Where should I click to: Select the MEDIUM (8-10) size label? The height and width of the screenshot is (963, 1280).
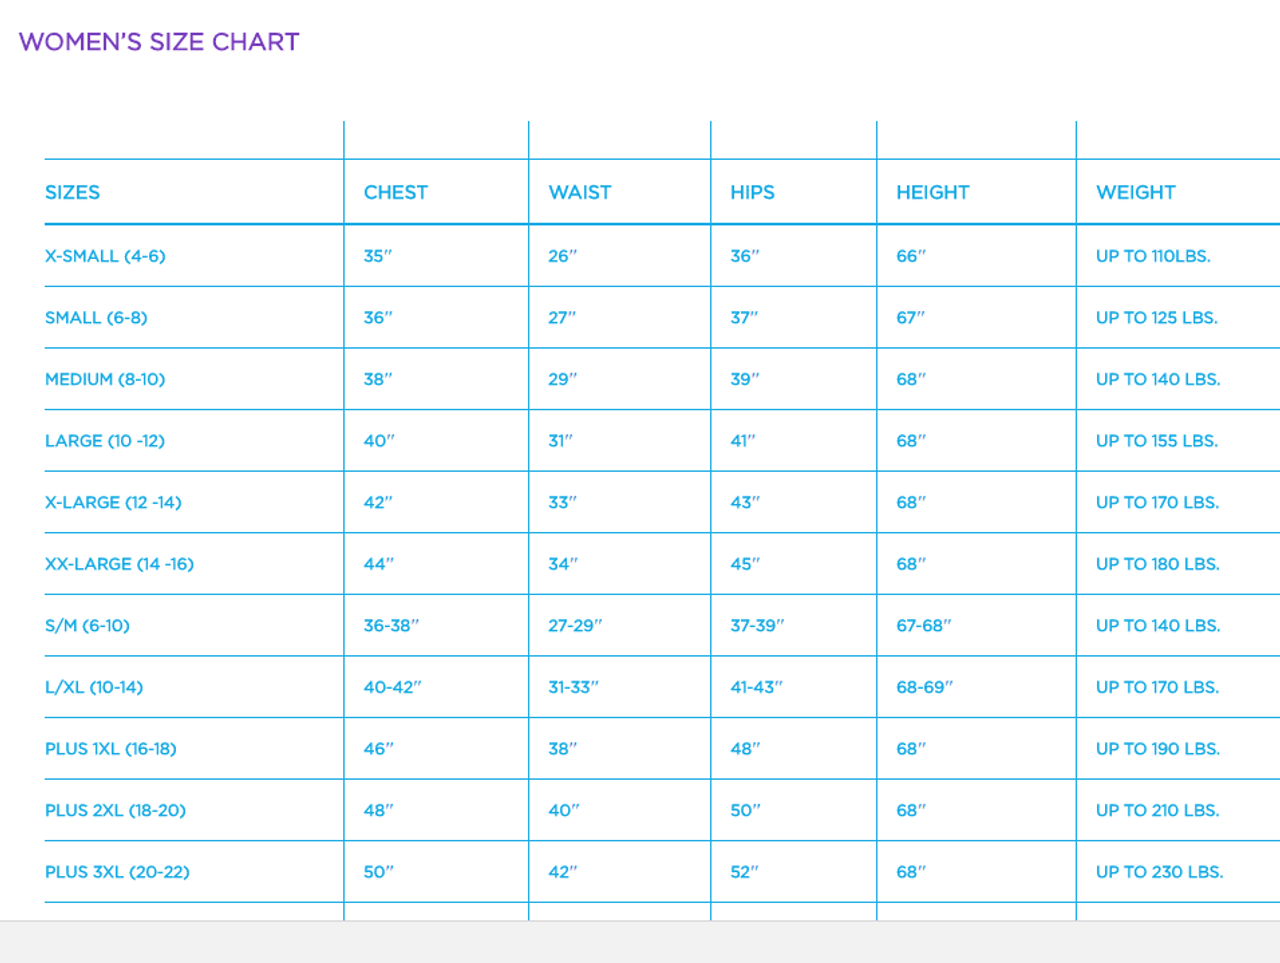click(105, 380)
